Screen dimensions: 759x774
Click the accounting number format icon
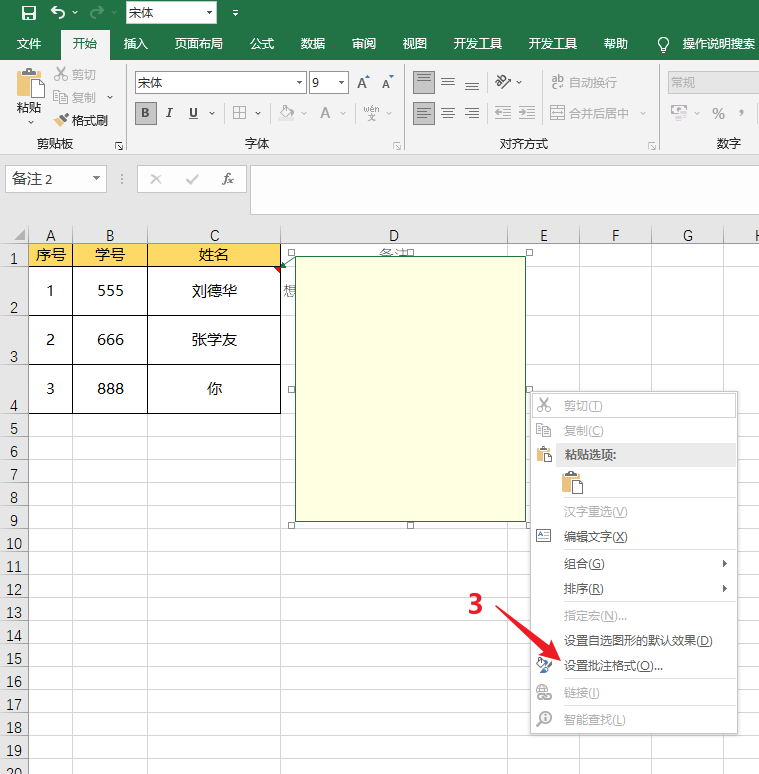(679, 113)
